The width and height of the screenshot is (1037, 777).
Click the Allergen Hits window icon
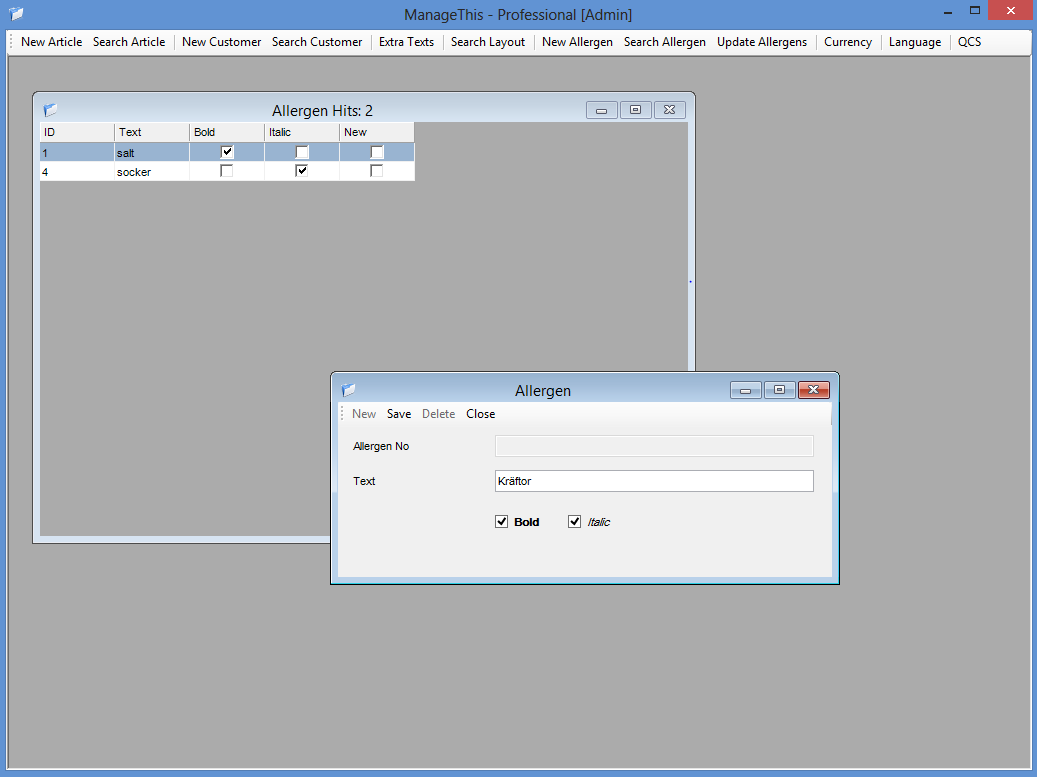[x=50, y=110]
